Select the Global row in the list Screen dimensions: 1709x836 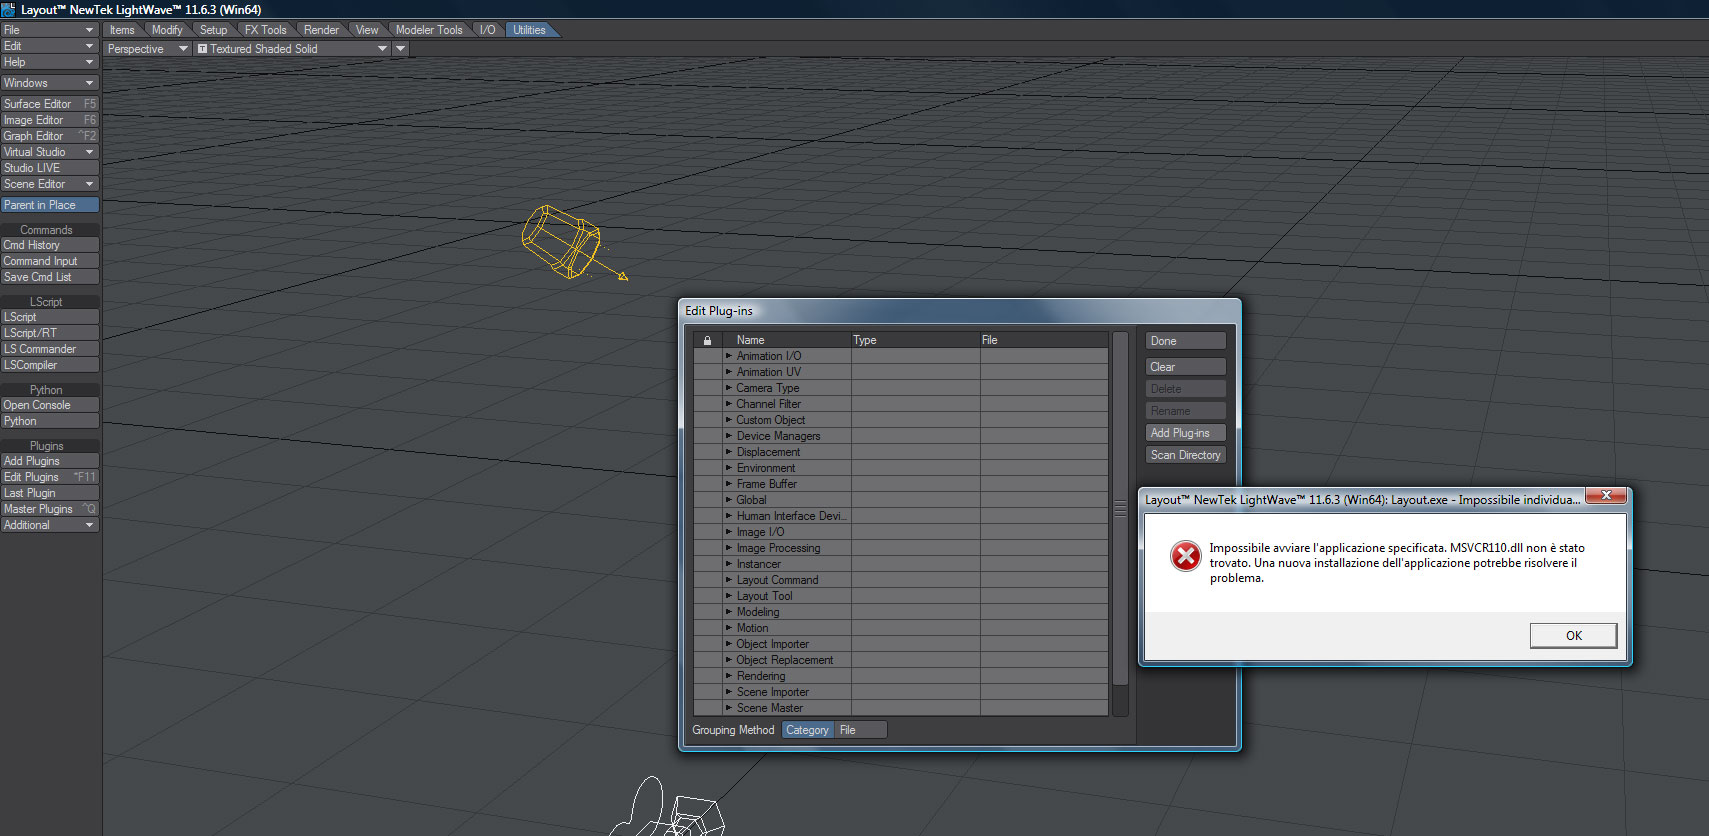pos(901,500)
